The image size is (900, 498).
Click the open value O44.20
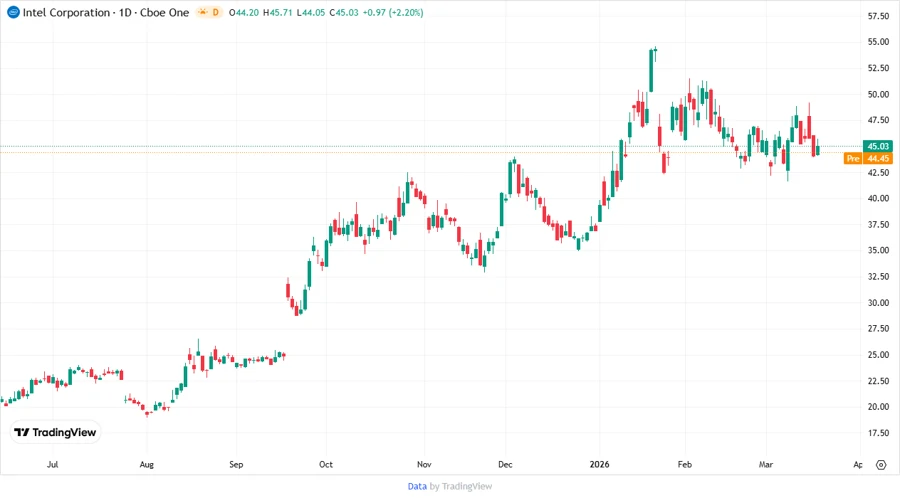243,13
